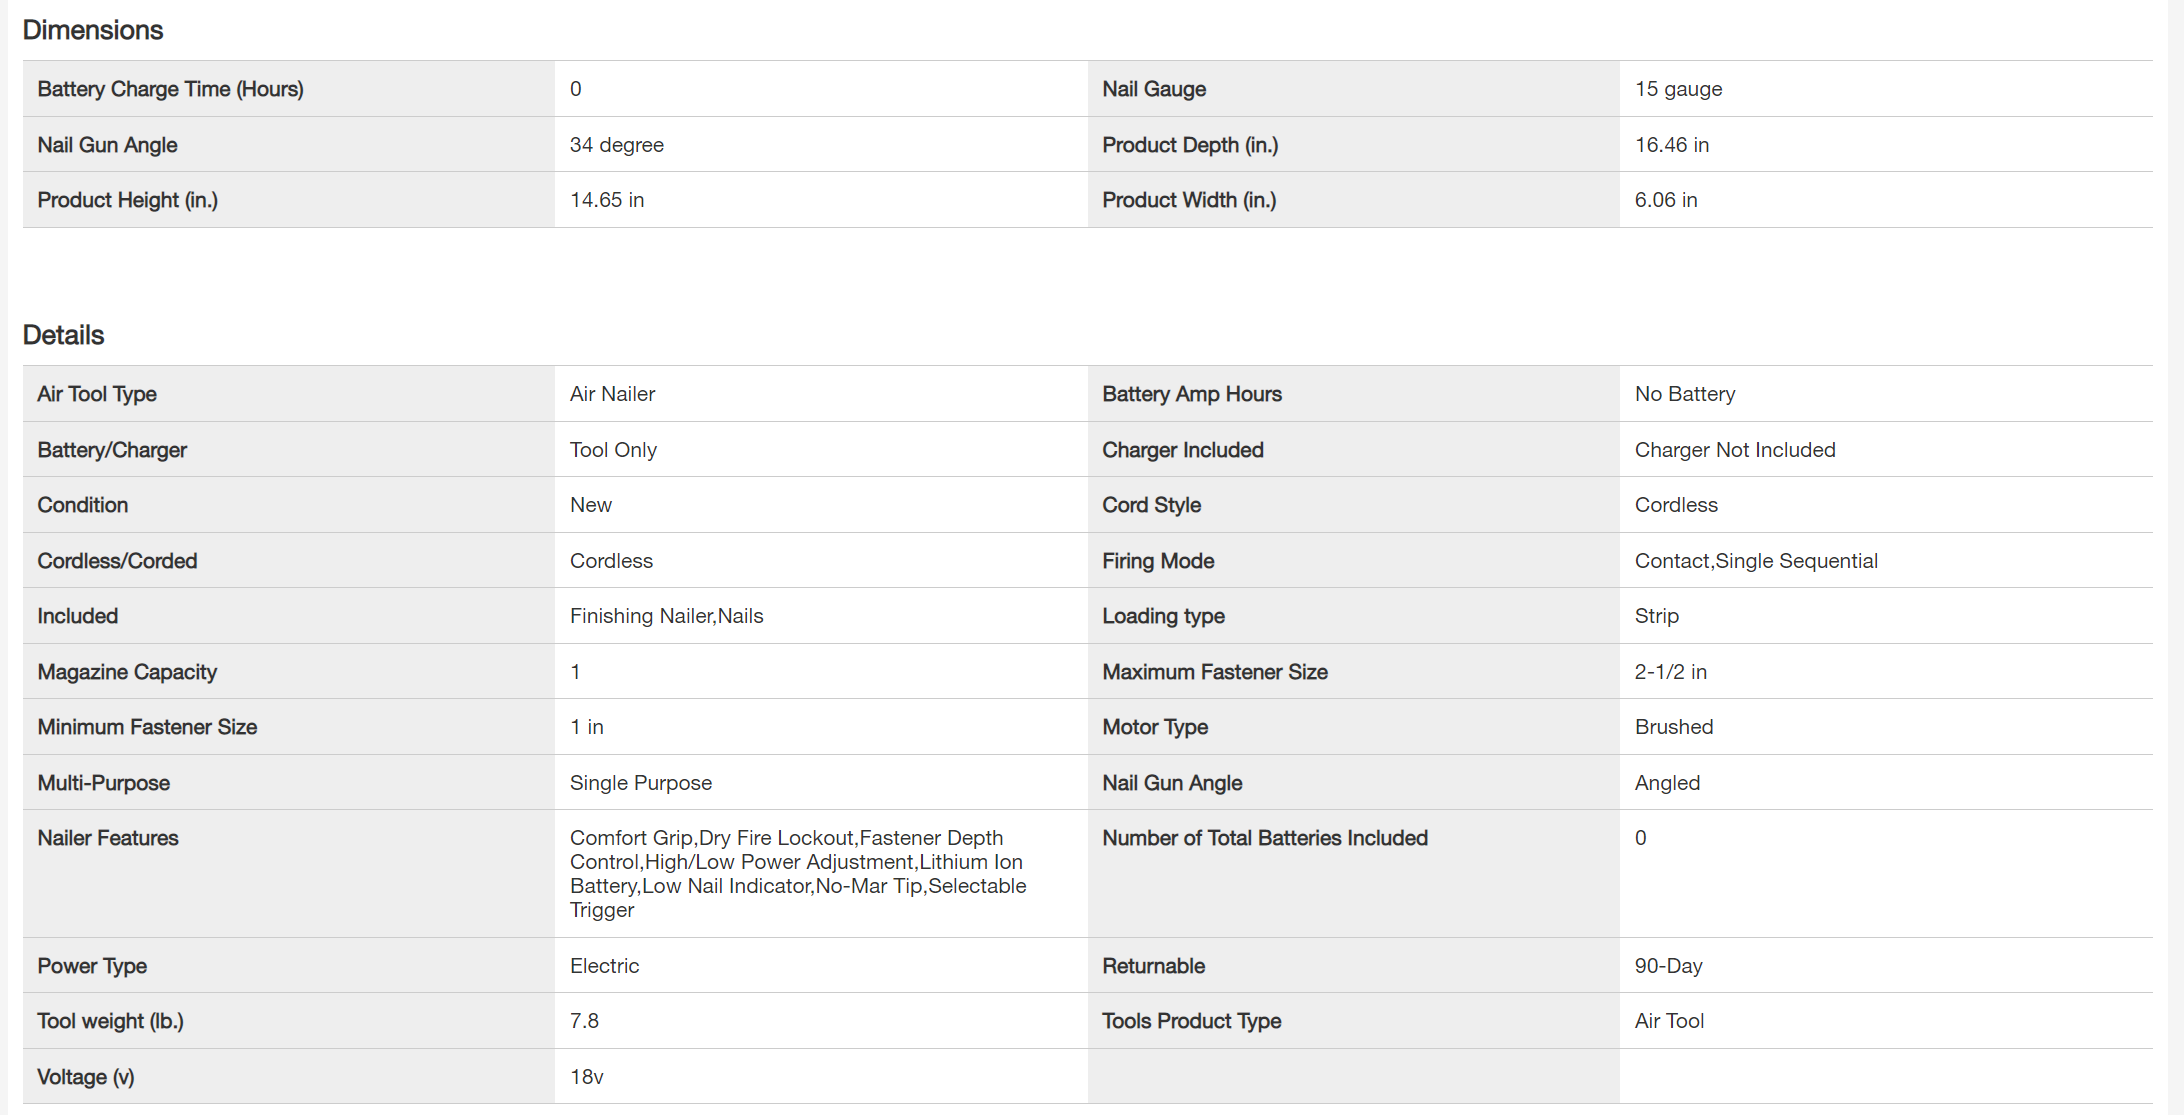Click the Firing Mode label
Screen dimensions: 2184x1115
point(1158,561)
